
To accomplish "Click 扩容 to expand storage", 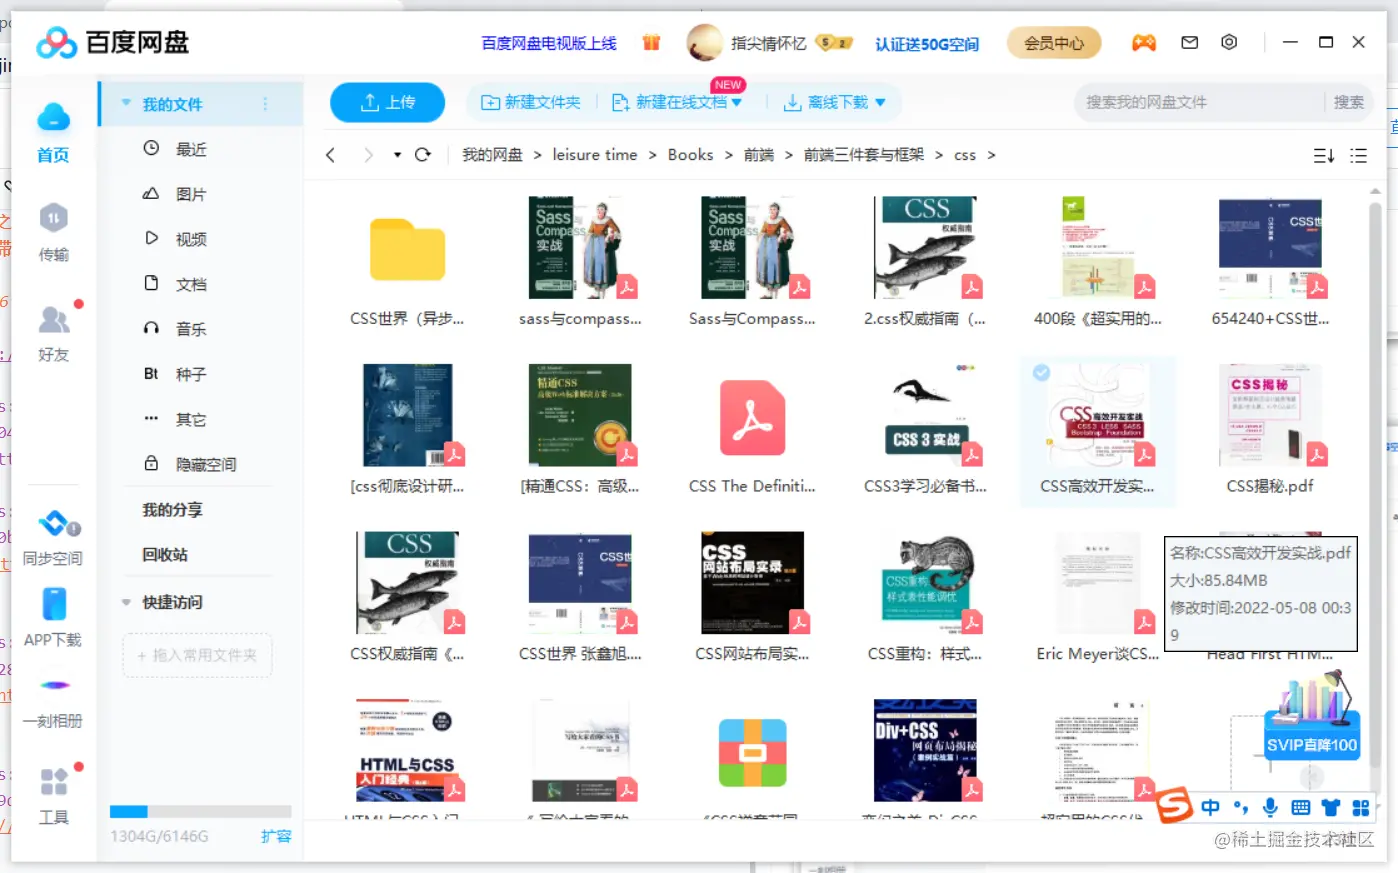I will pos(276,836).
